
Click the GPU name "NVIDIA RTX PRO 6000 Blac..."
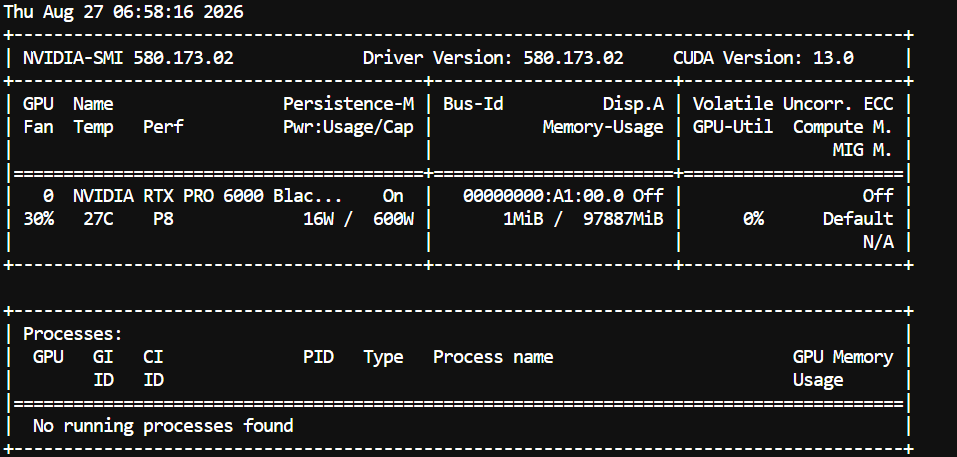[208, 196]
